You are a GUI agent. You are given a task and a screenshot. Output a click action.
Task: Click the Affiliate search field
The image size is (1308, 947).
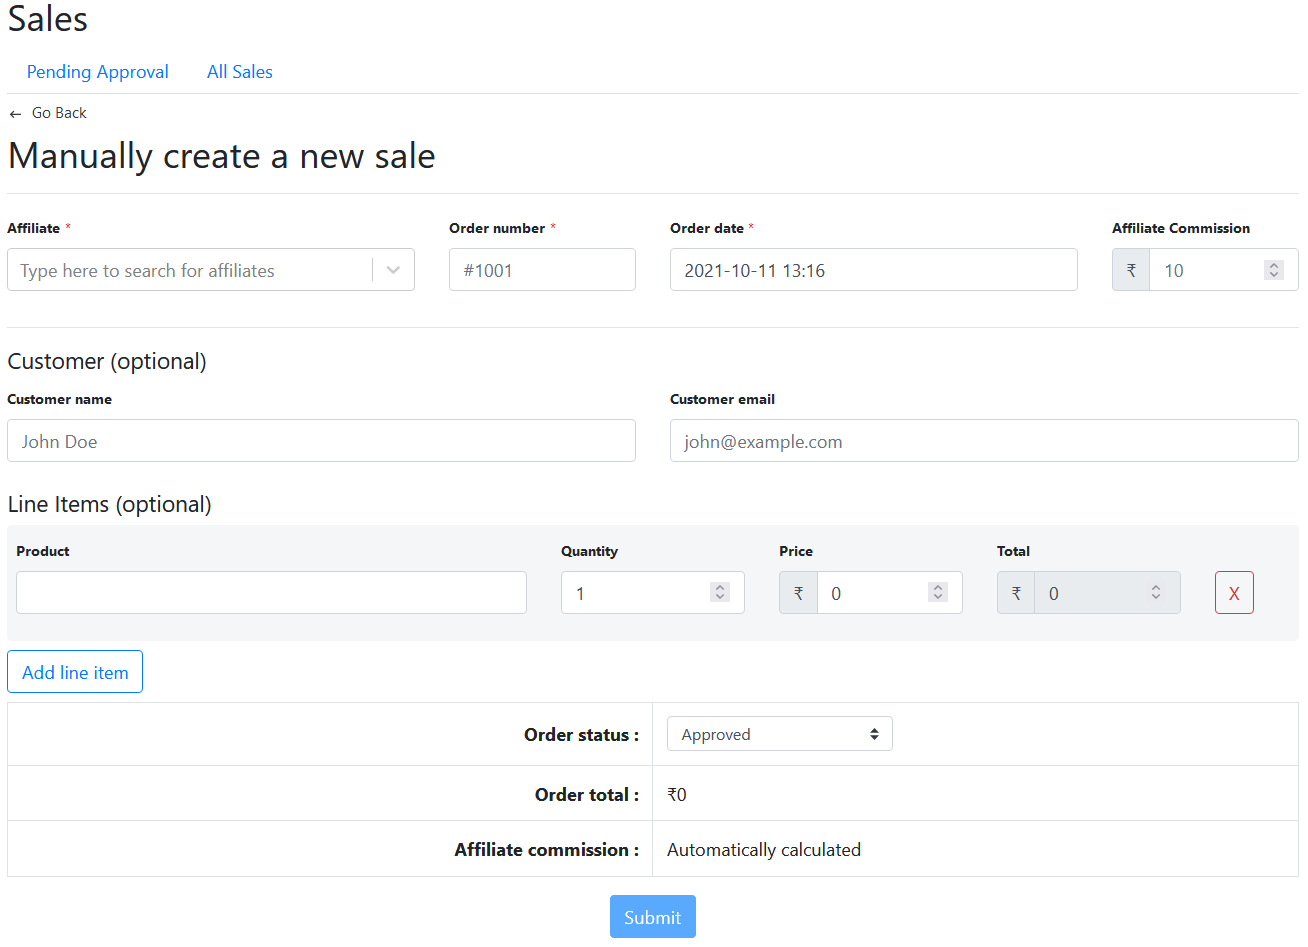pyautogui.click(x=190, y=270)
